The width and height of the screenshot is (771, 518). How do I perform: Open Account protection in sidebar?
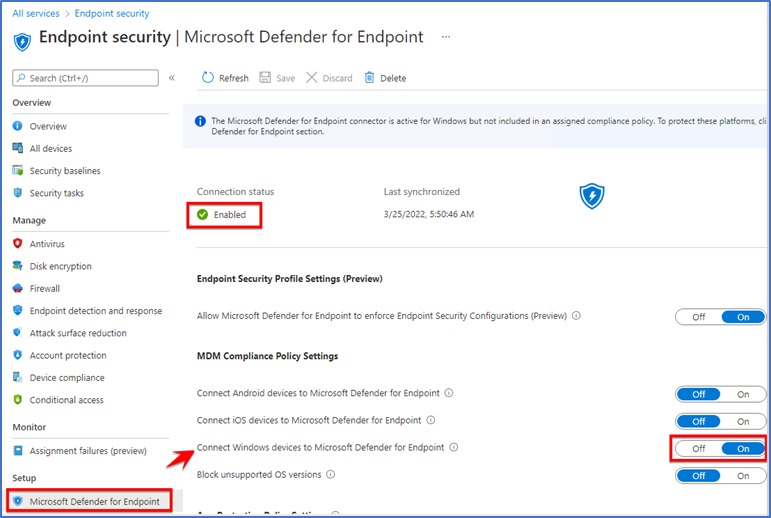pyautogui.click(x=68, y=355)
